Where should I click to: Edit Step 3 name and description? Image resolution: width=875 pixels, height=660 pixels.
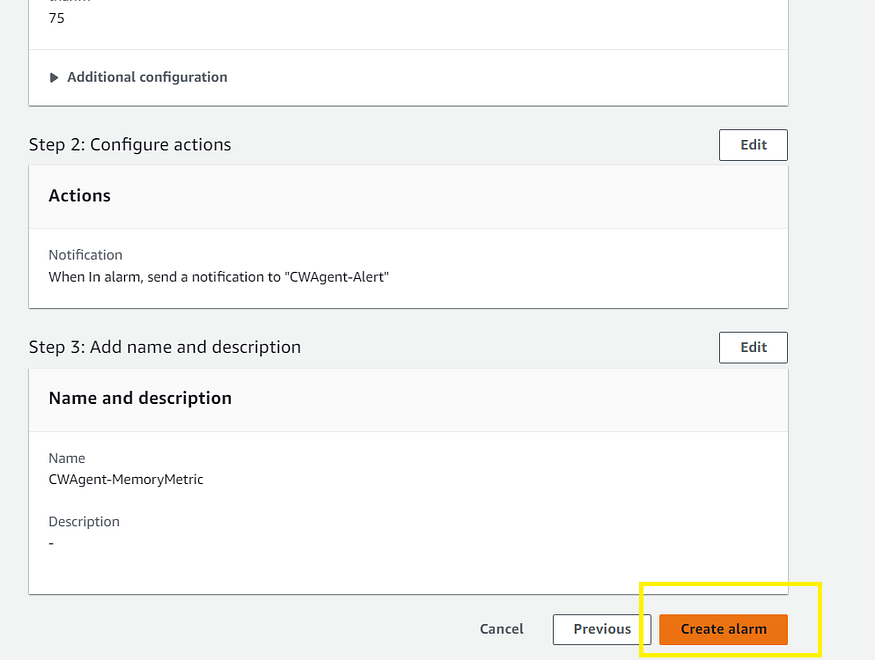click(753, 347)
